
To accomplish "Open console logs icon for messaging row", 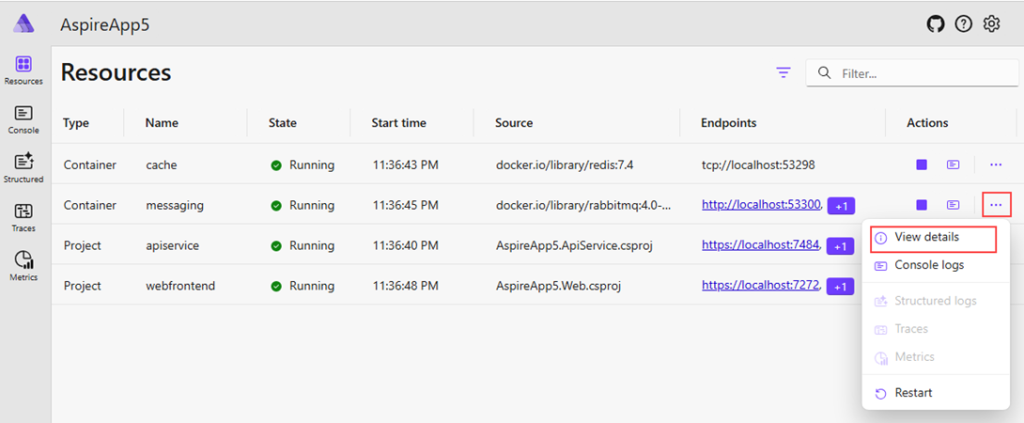I will click(x=953, y=205).
